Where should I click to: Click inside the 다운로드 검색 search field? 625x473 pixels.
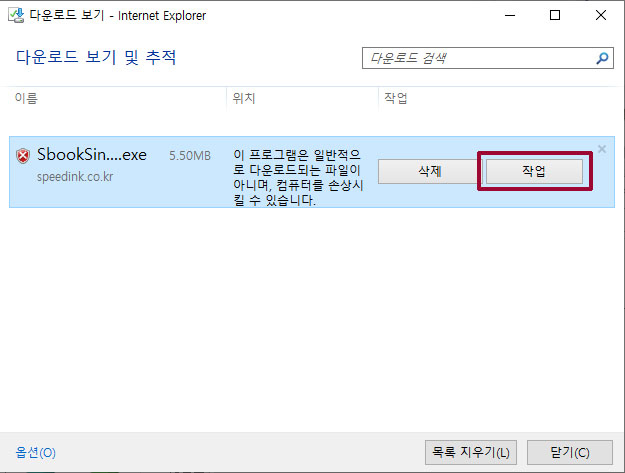(x=478, y=59)
